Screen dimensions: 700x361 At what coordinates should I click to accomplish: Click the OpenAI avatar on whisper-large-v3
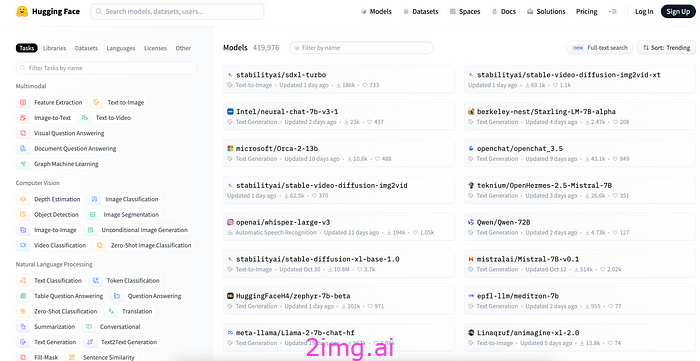pos(230,222)
